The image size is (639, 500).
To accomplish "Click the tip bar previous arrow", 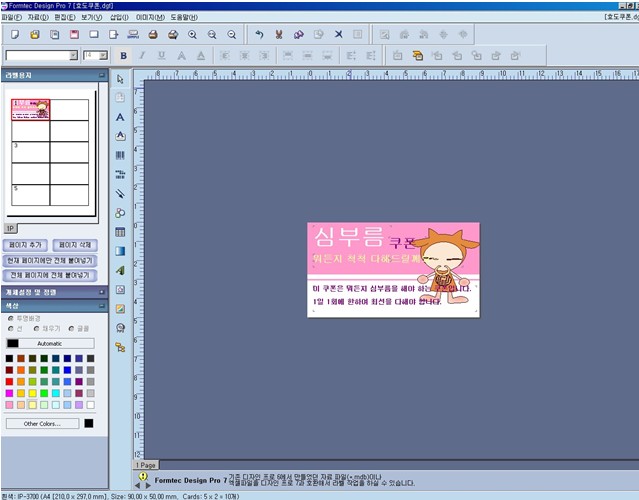I will pyautogui.click(x=137, y=485).
